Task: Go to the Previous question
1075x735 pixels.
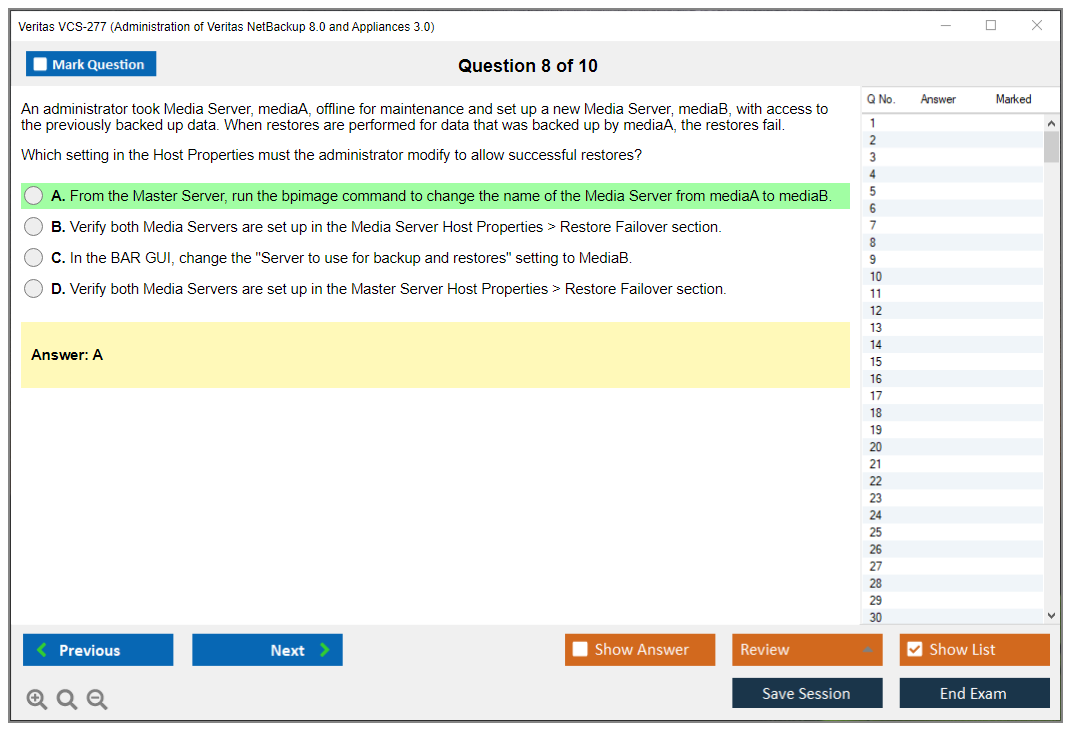Action: coord(98,650)
